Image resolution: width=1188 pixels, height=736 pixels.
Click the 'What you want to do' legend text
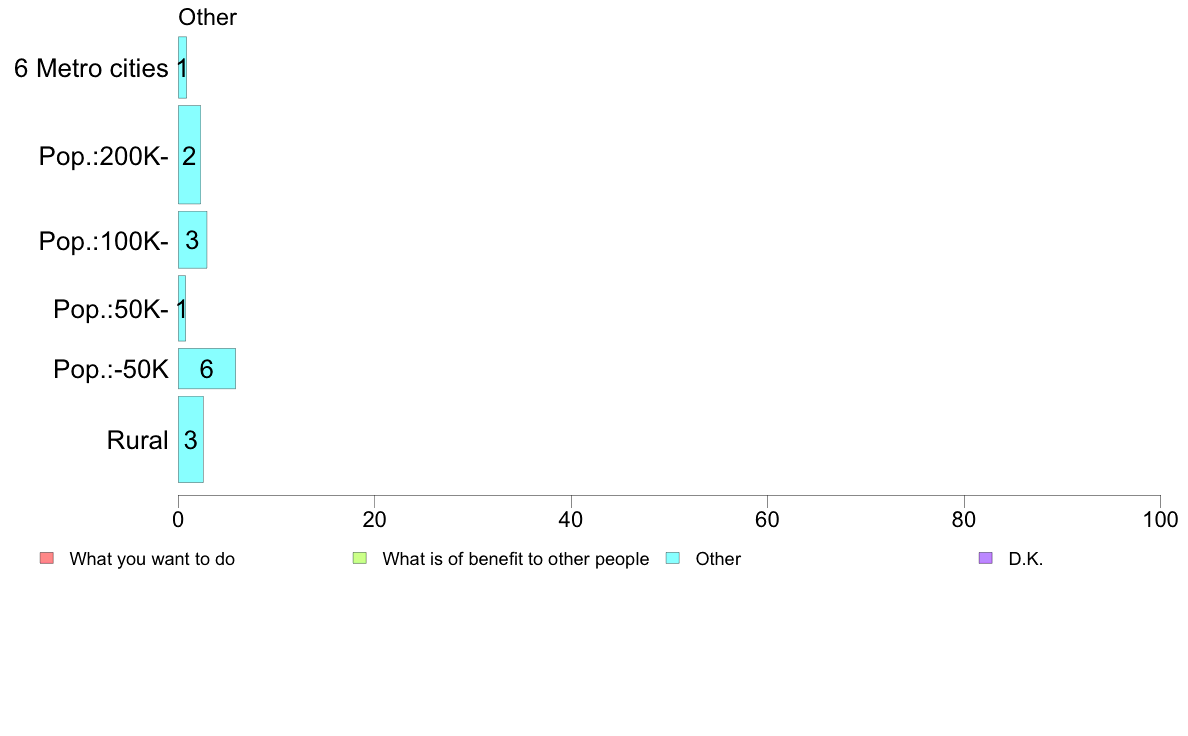(x=152, y=559)
